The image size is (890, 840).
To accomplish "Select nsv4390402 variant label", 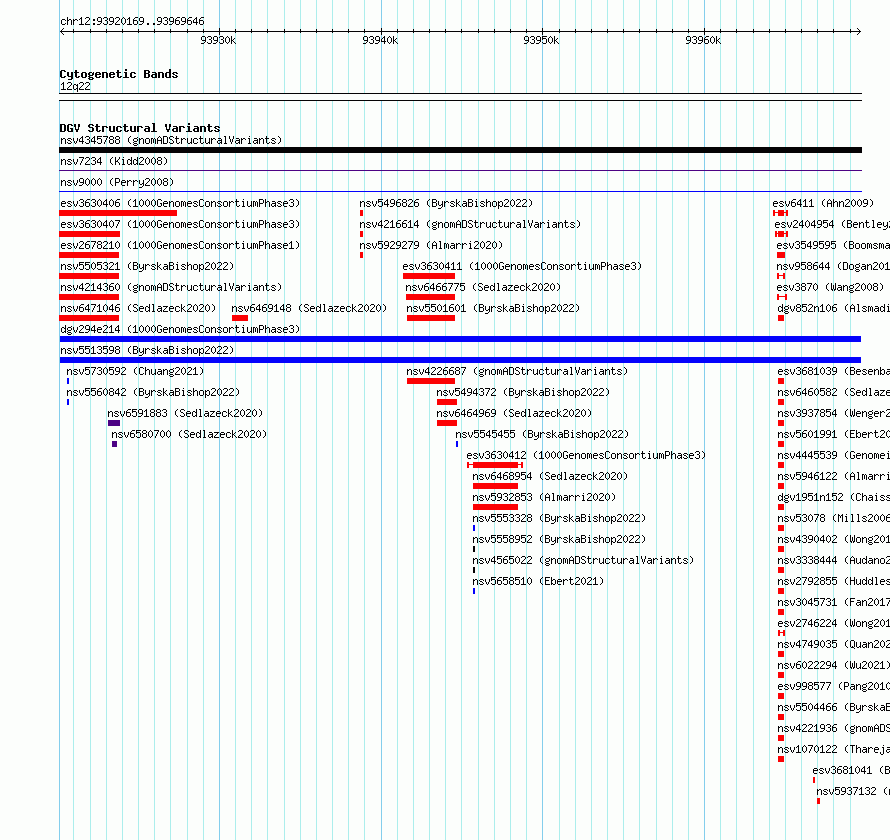I will coord(834,539).
